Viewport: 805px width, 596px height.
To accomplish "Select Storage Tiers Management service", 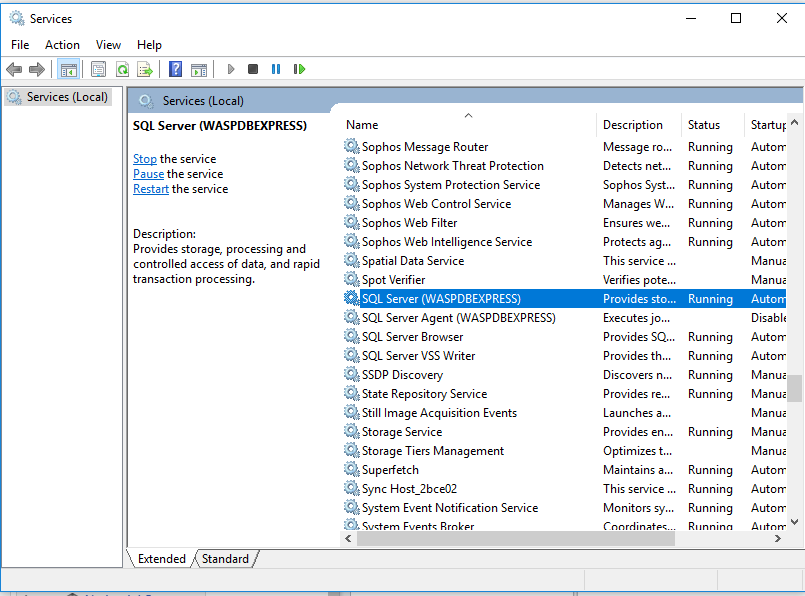I will tap(564, 450).
